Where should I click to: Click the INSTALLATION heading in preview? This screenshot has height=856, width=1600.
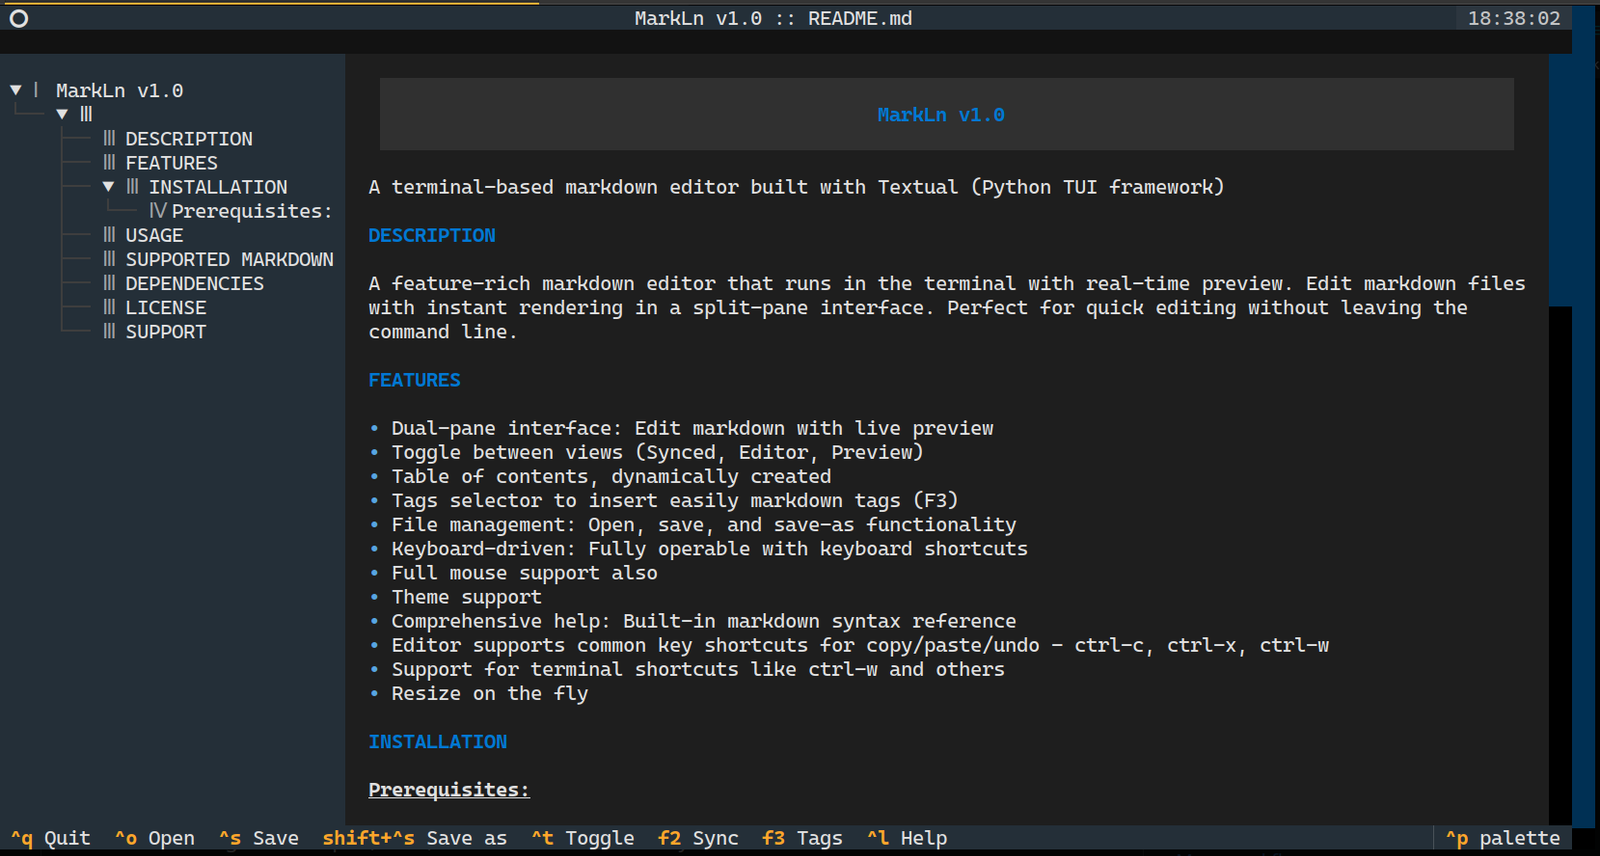pos(437,742)
